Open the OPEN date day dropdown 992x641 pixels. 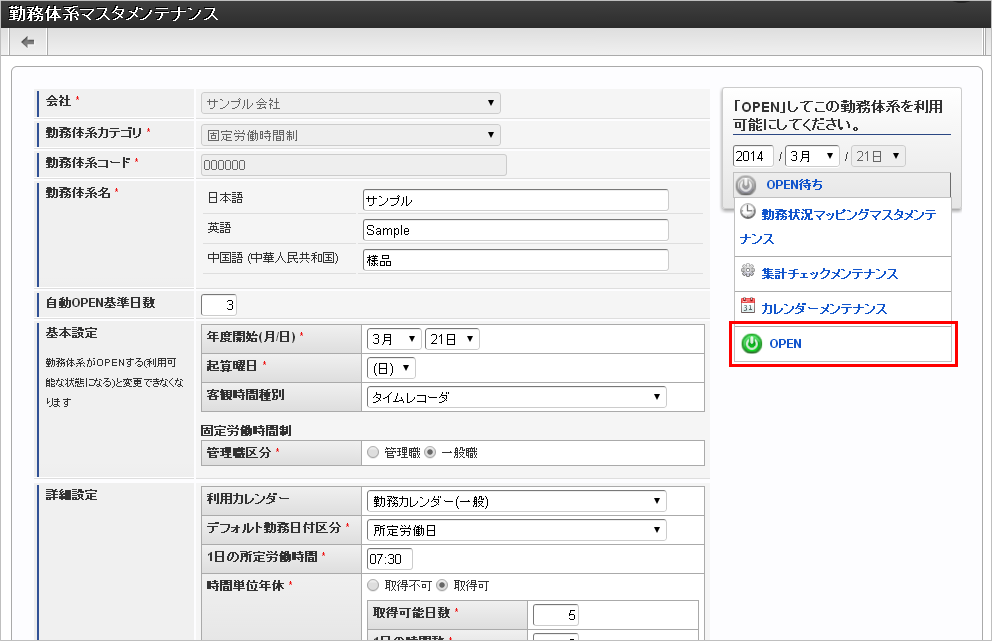click(878, 156)
